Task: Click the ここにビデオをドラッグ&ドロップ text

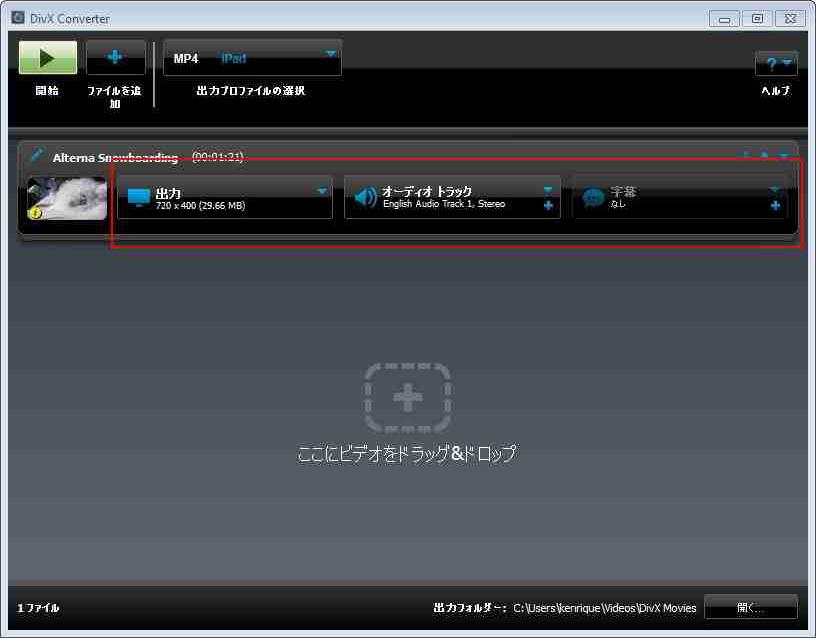Action: tap(407, 453)
